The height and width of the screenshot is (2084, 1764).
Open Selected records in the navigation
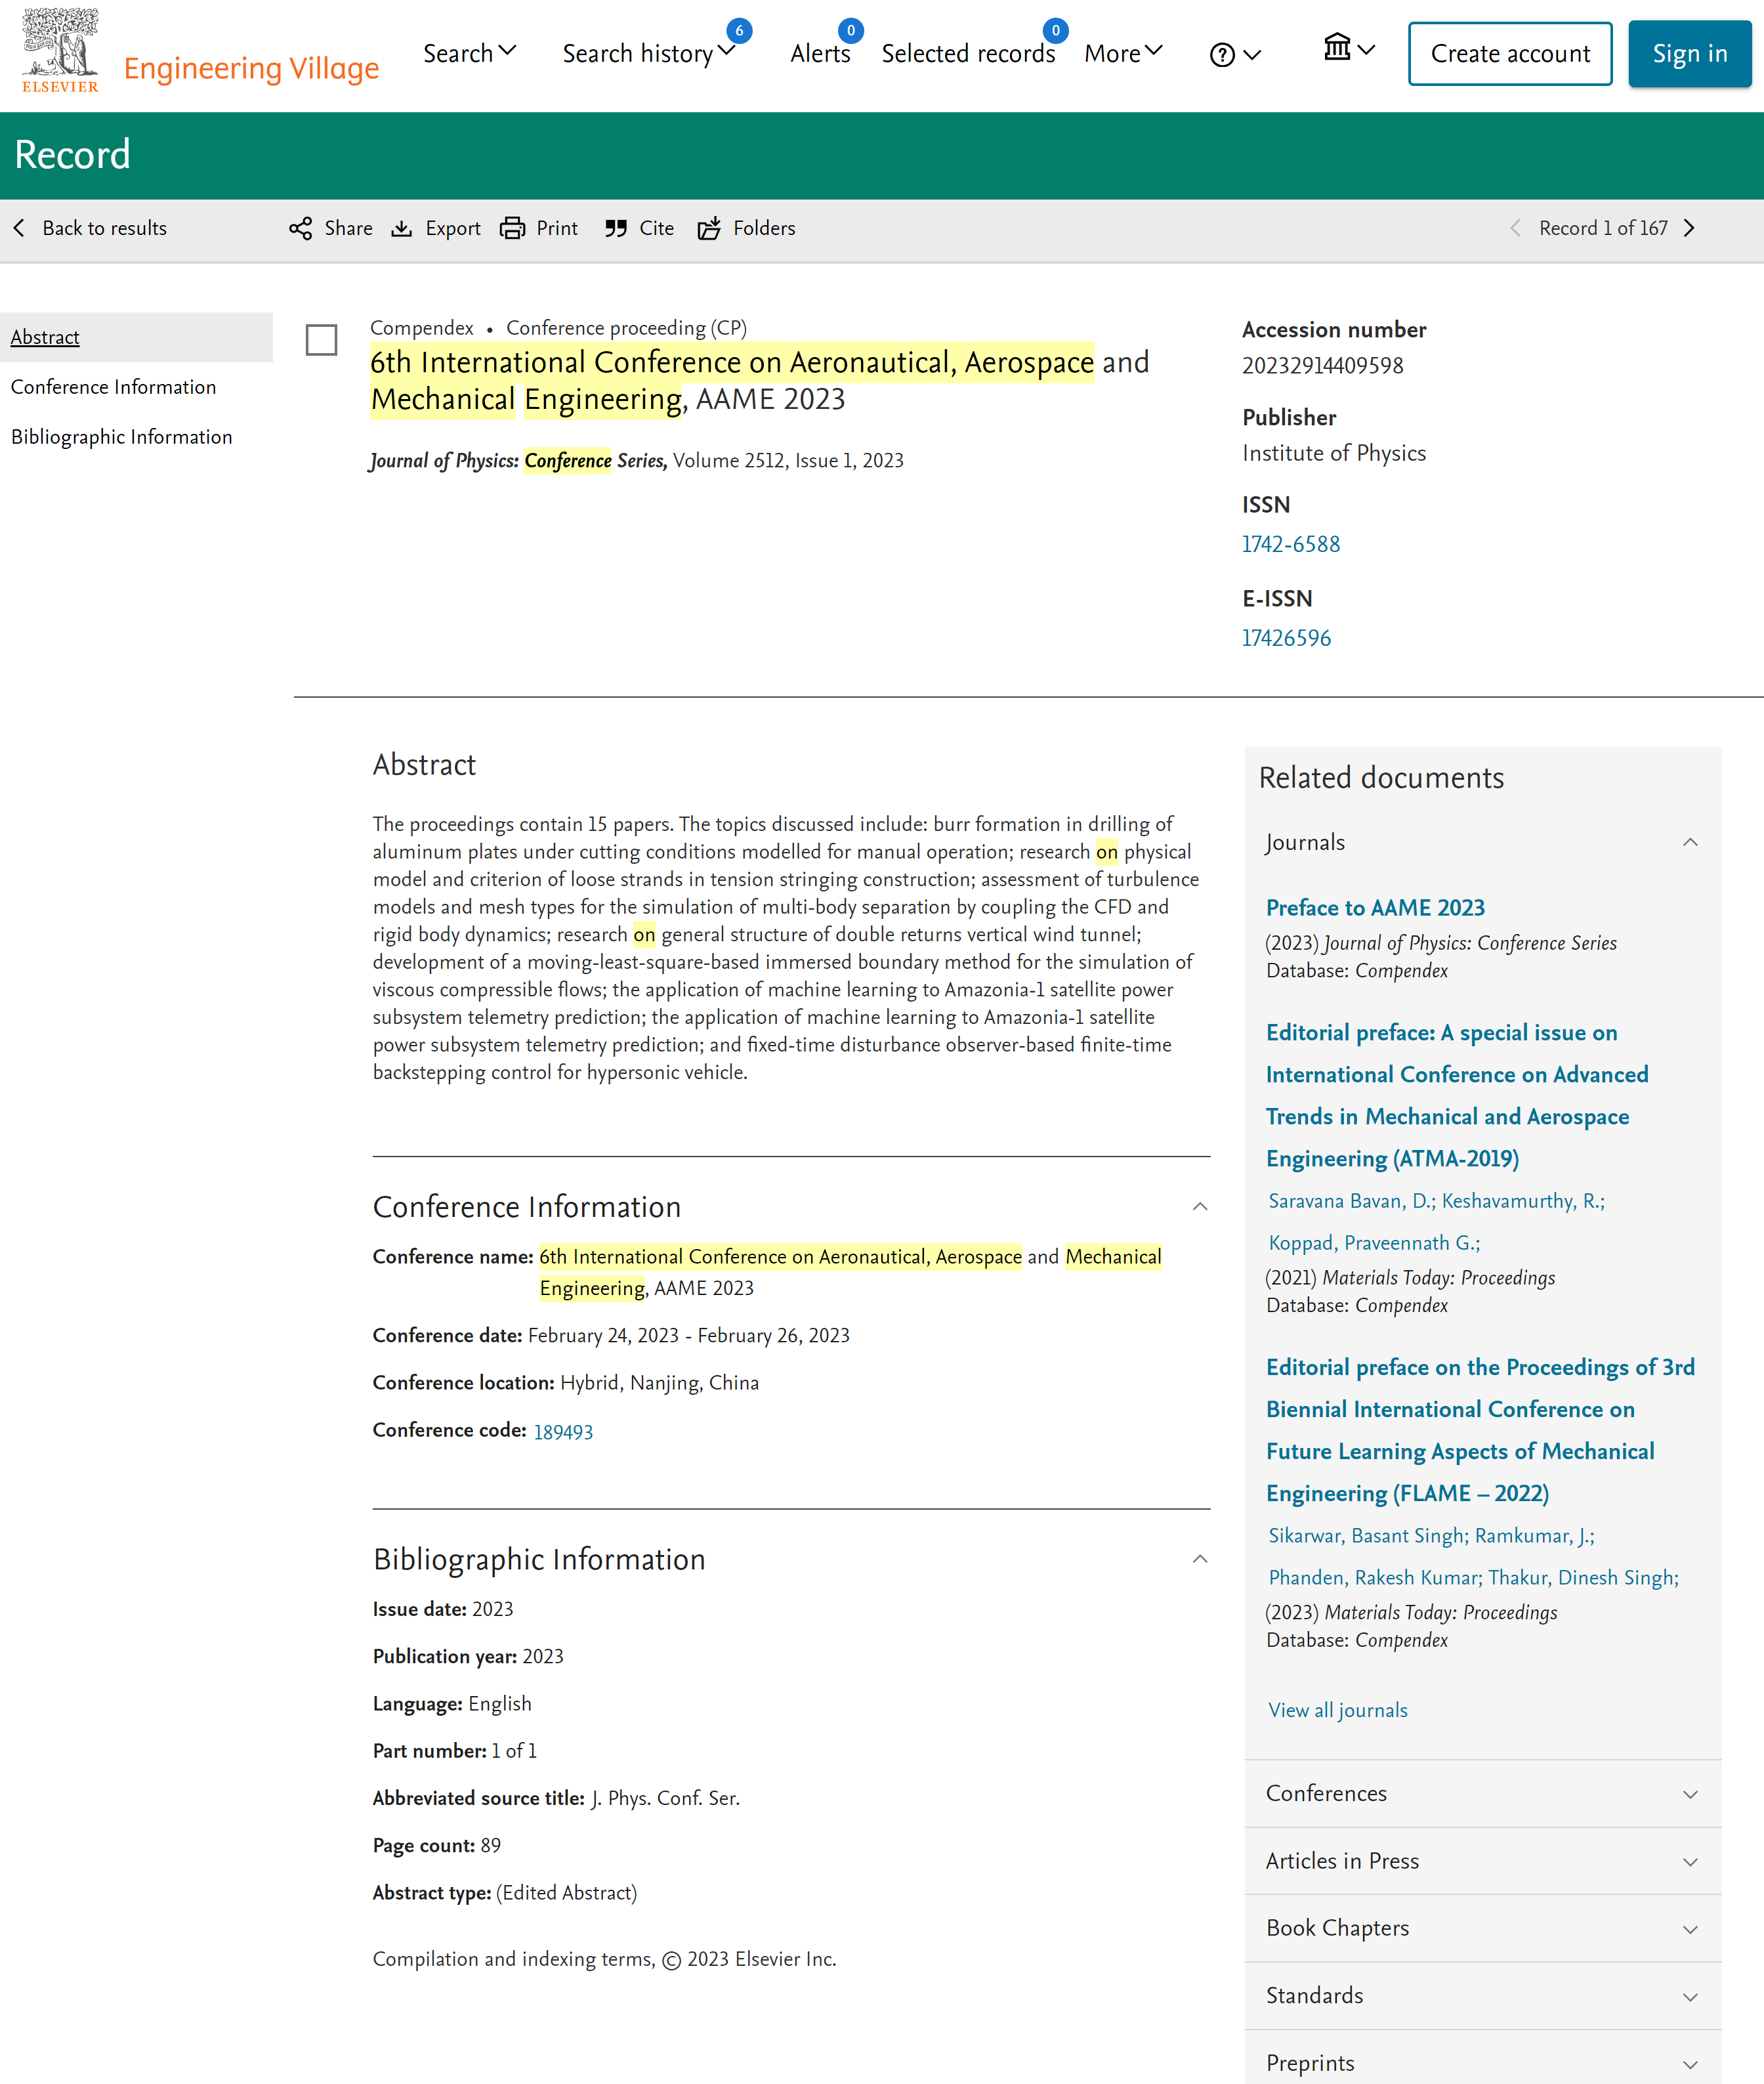click(968, 54)
